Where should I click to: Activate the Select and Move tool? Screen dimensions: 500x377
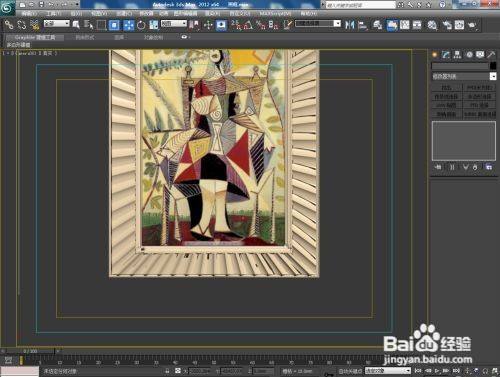[x=129, y=25]
